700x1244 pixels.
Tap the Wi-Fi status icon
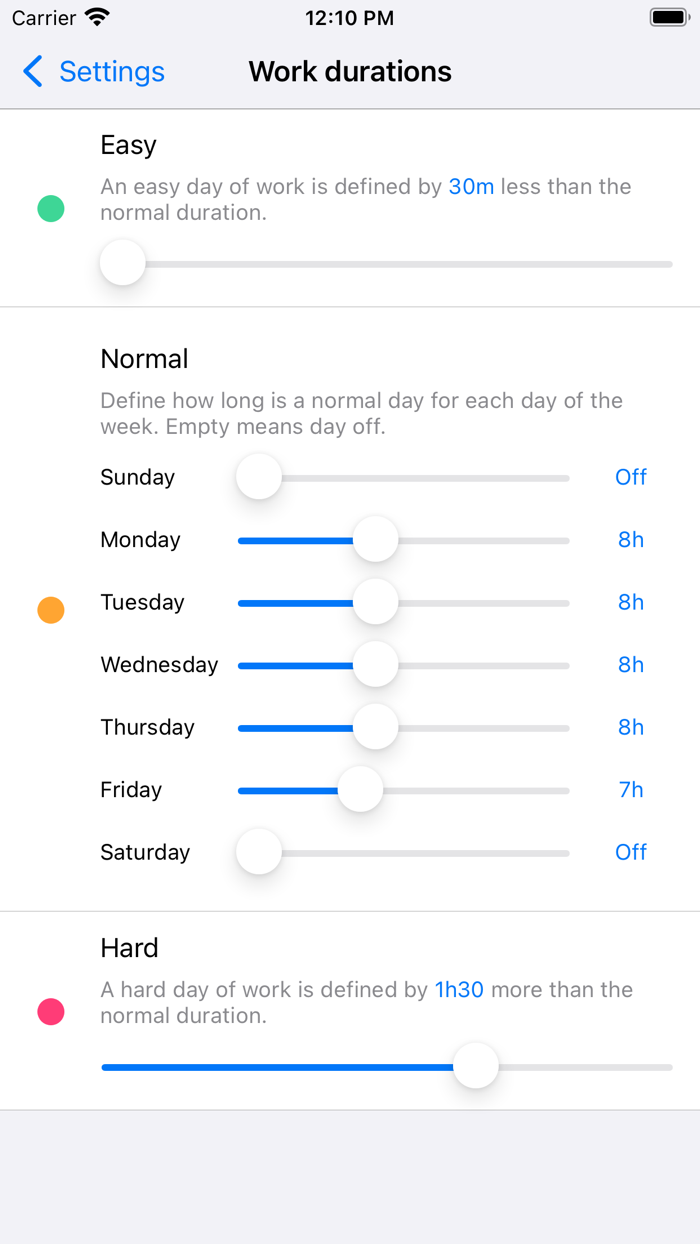coord(97,18)
